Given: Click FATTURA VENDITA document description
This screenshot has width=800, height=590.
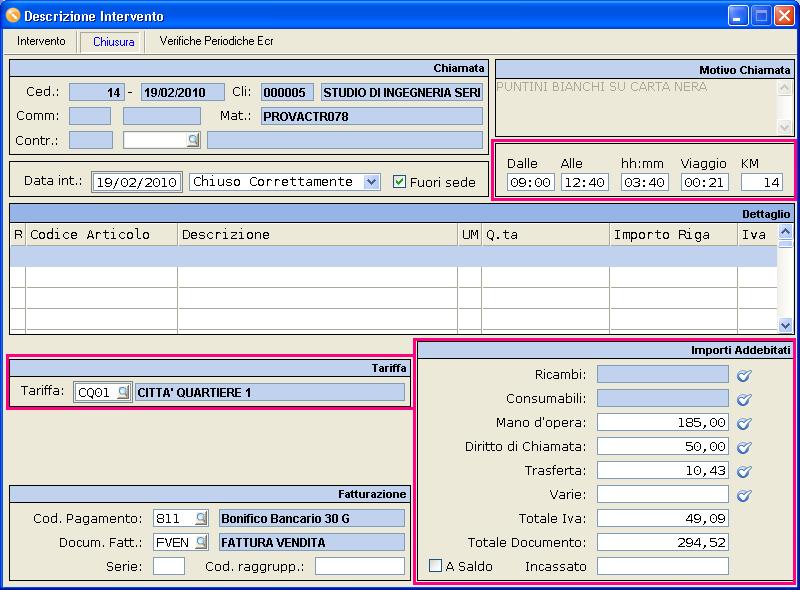Looking at the screenshot, I should pos(312,542).
